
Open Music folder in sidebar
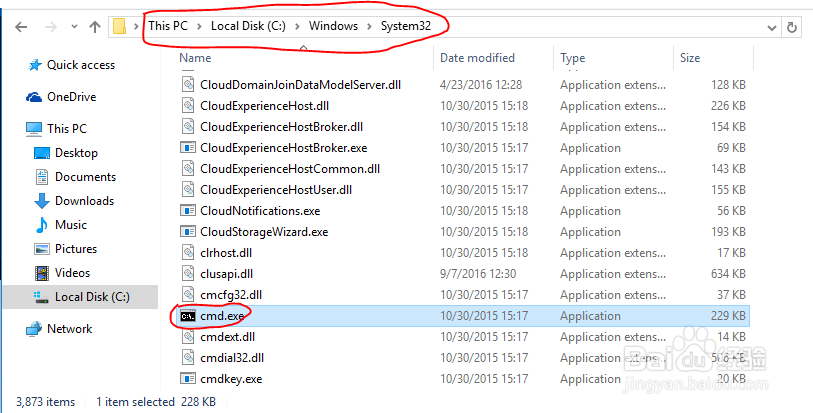[x=71, y=224]
